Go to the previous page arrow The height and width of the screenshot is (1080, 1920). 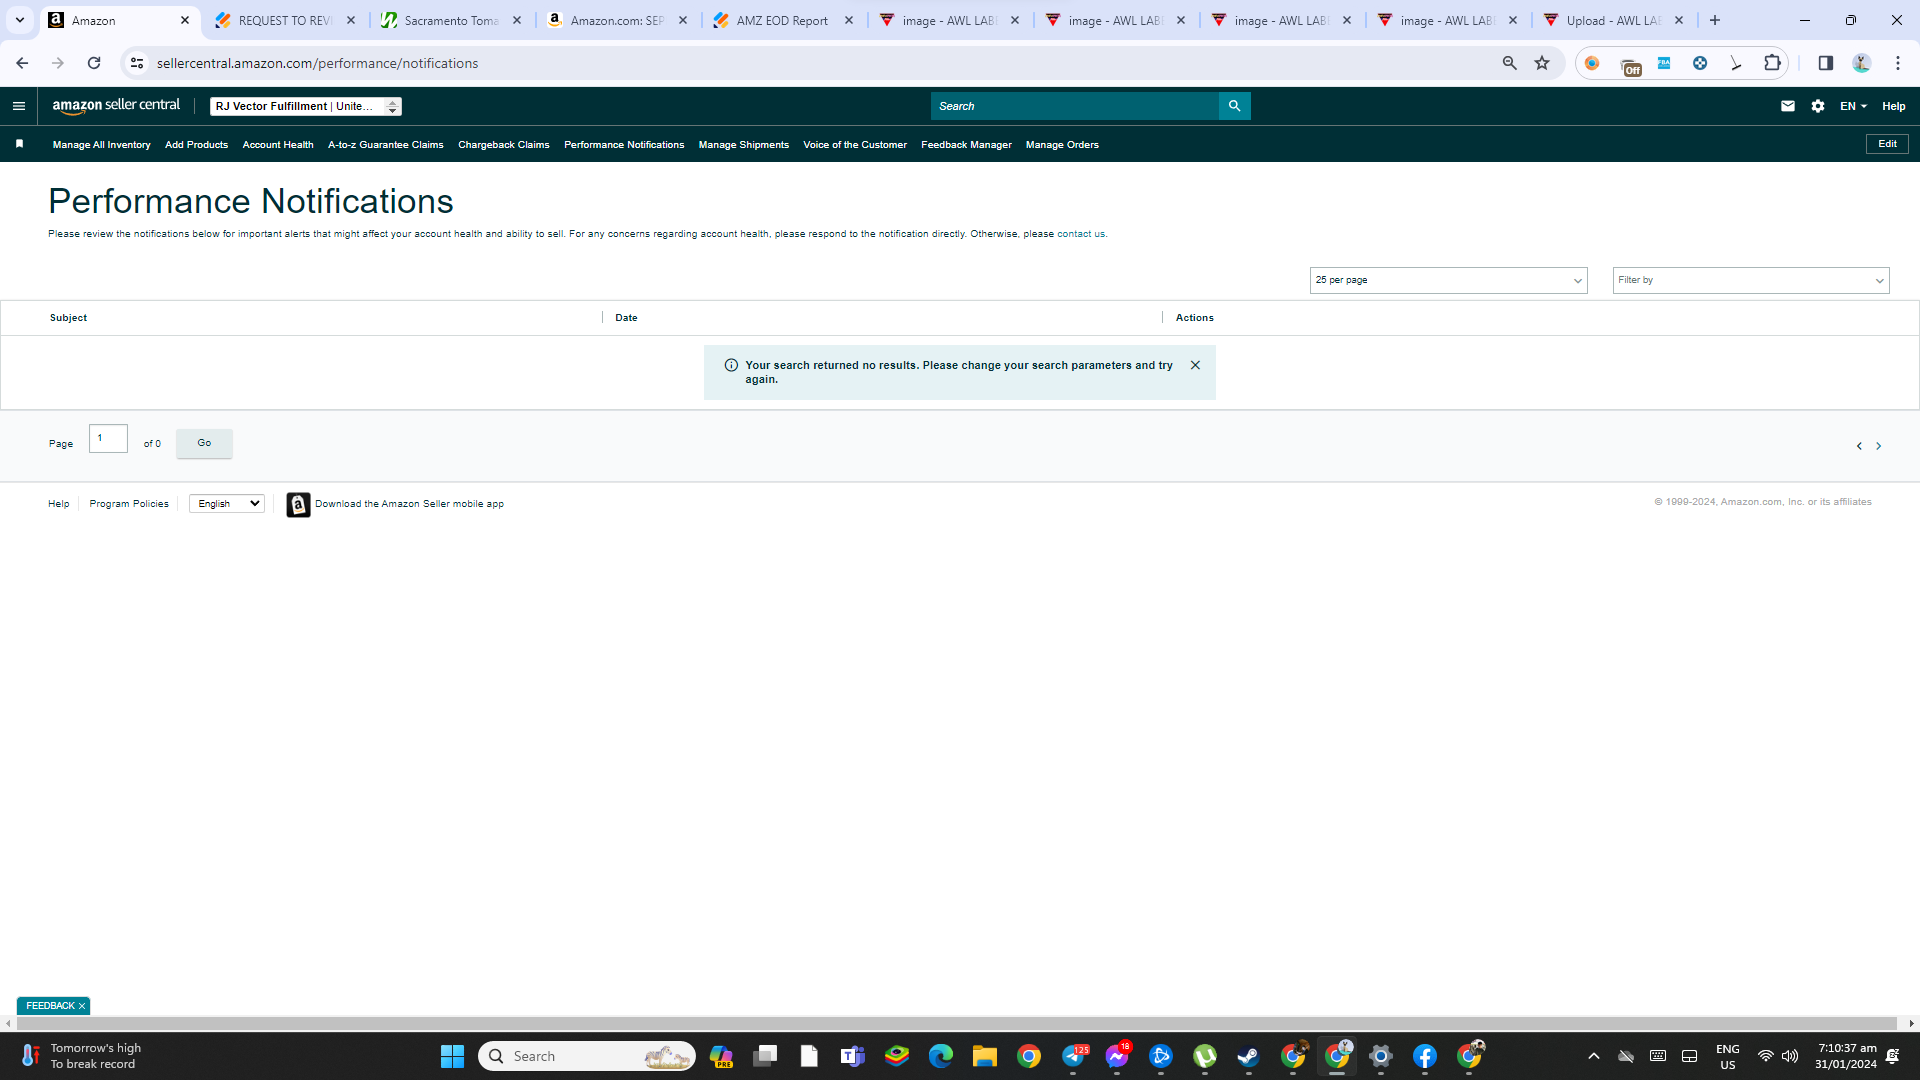click(x=1859, y=446)
